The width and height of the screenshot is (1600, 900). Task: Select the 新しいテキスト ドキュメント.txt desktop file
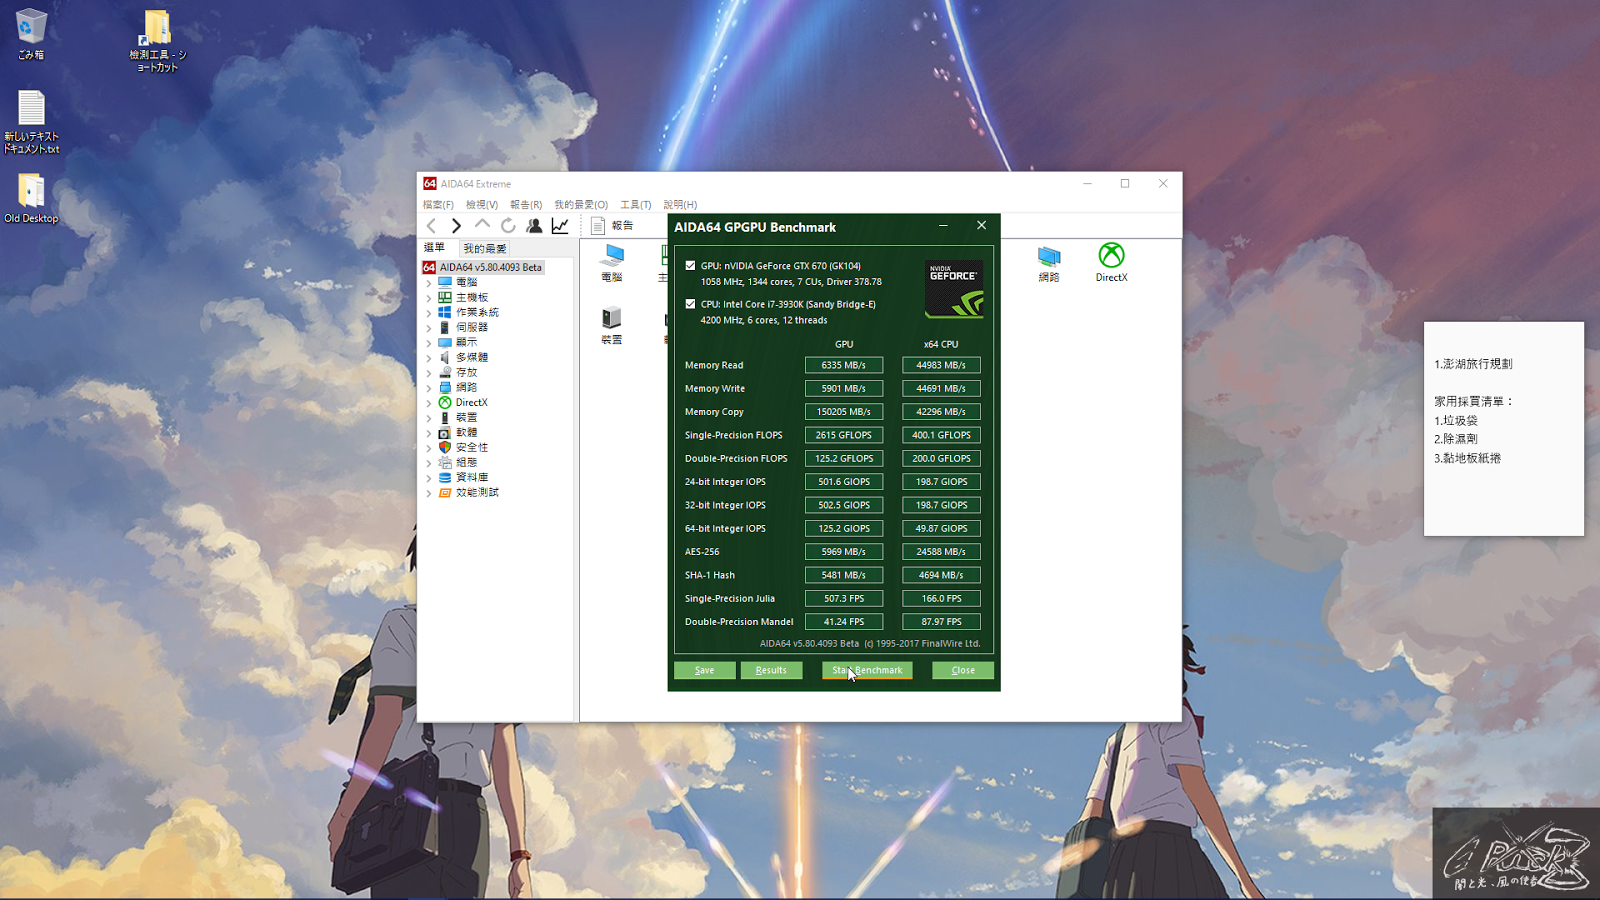tap(31, 122)
